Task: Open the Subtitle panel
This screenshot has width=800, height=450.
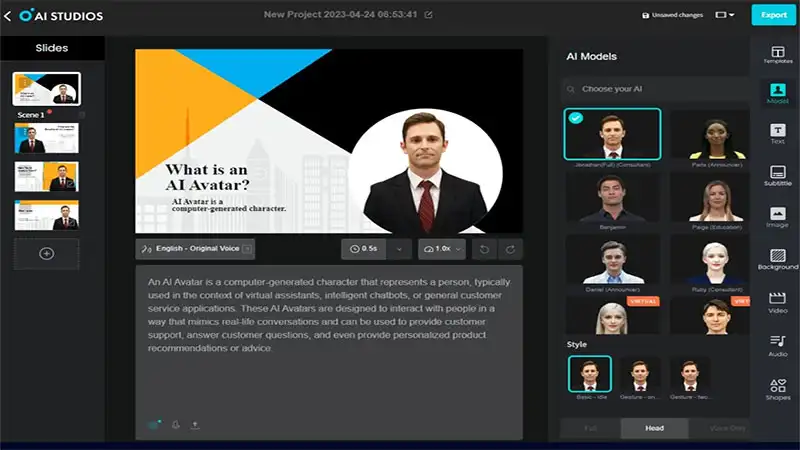Action: 778,176
